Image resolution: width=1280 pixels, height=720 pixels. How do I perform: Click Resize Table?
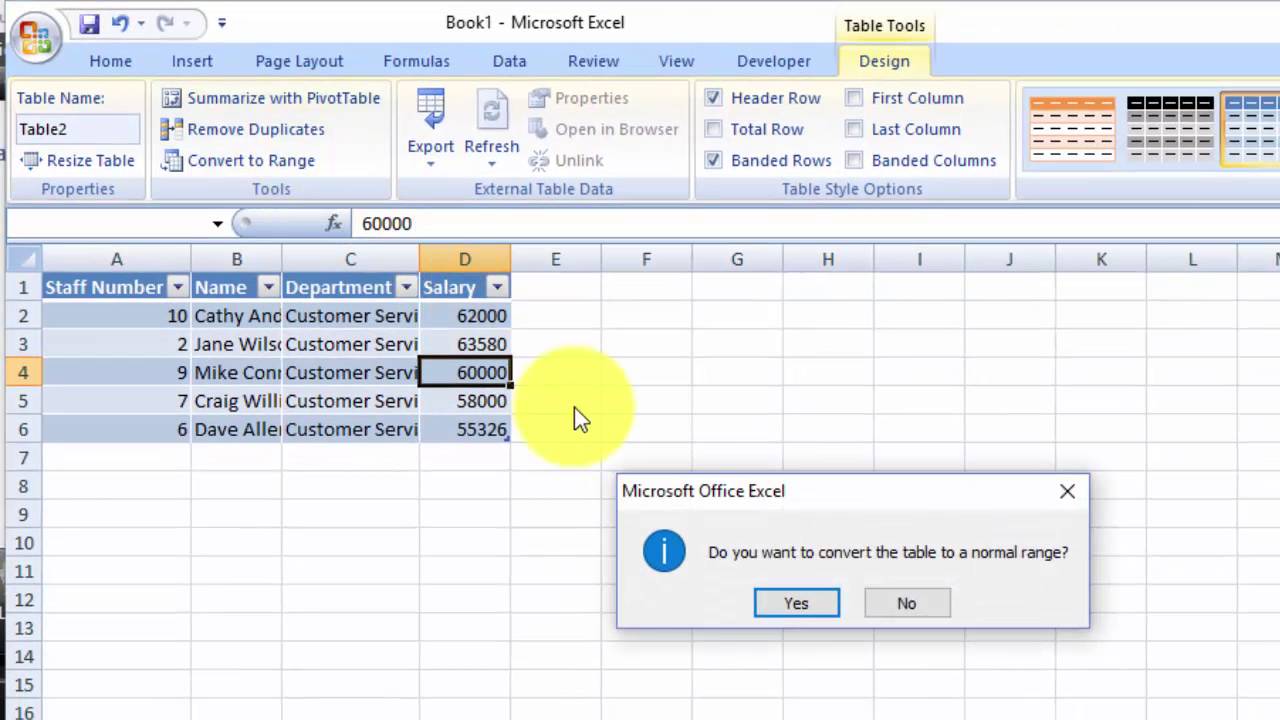point(77,160)
